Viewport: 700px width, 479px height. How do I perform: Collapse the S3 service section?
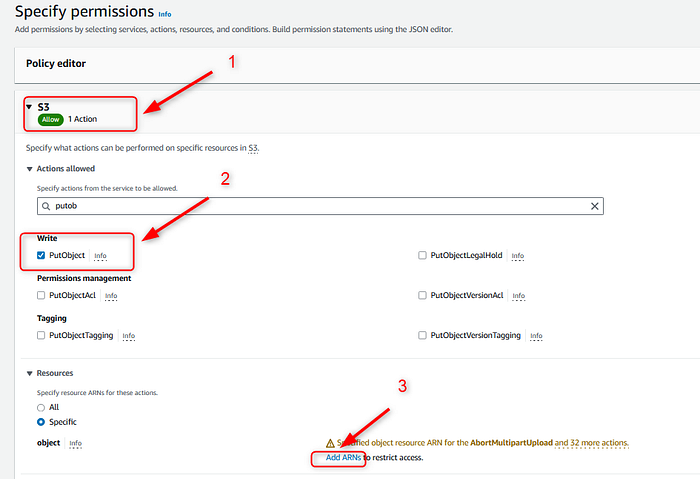[29, 107]
